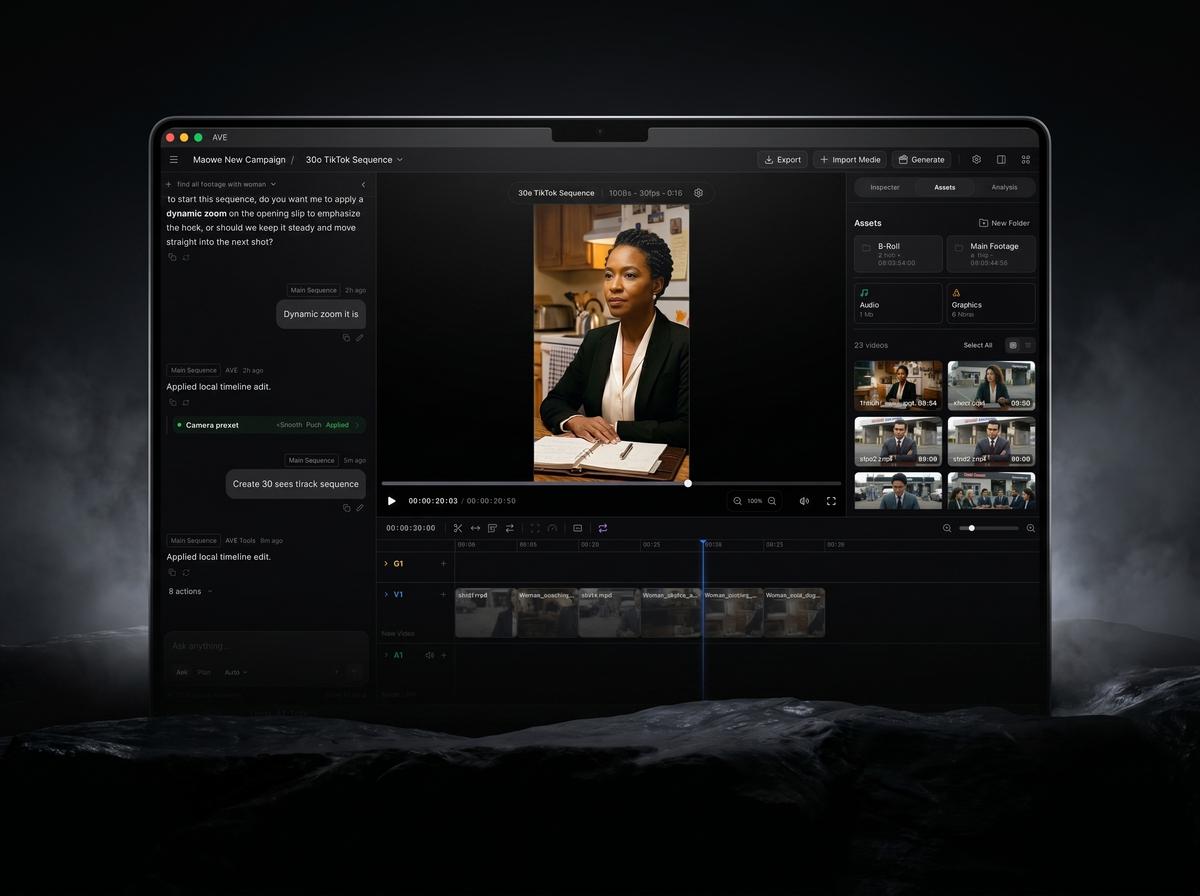Switch assets to list view
This screenshot has height=896, width=1200.
[1028, 345]
